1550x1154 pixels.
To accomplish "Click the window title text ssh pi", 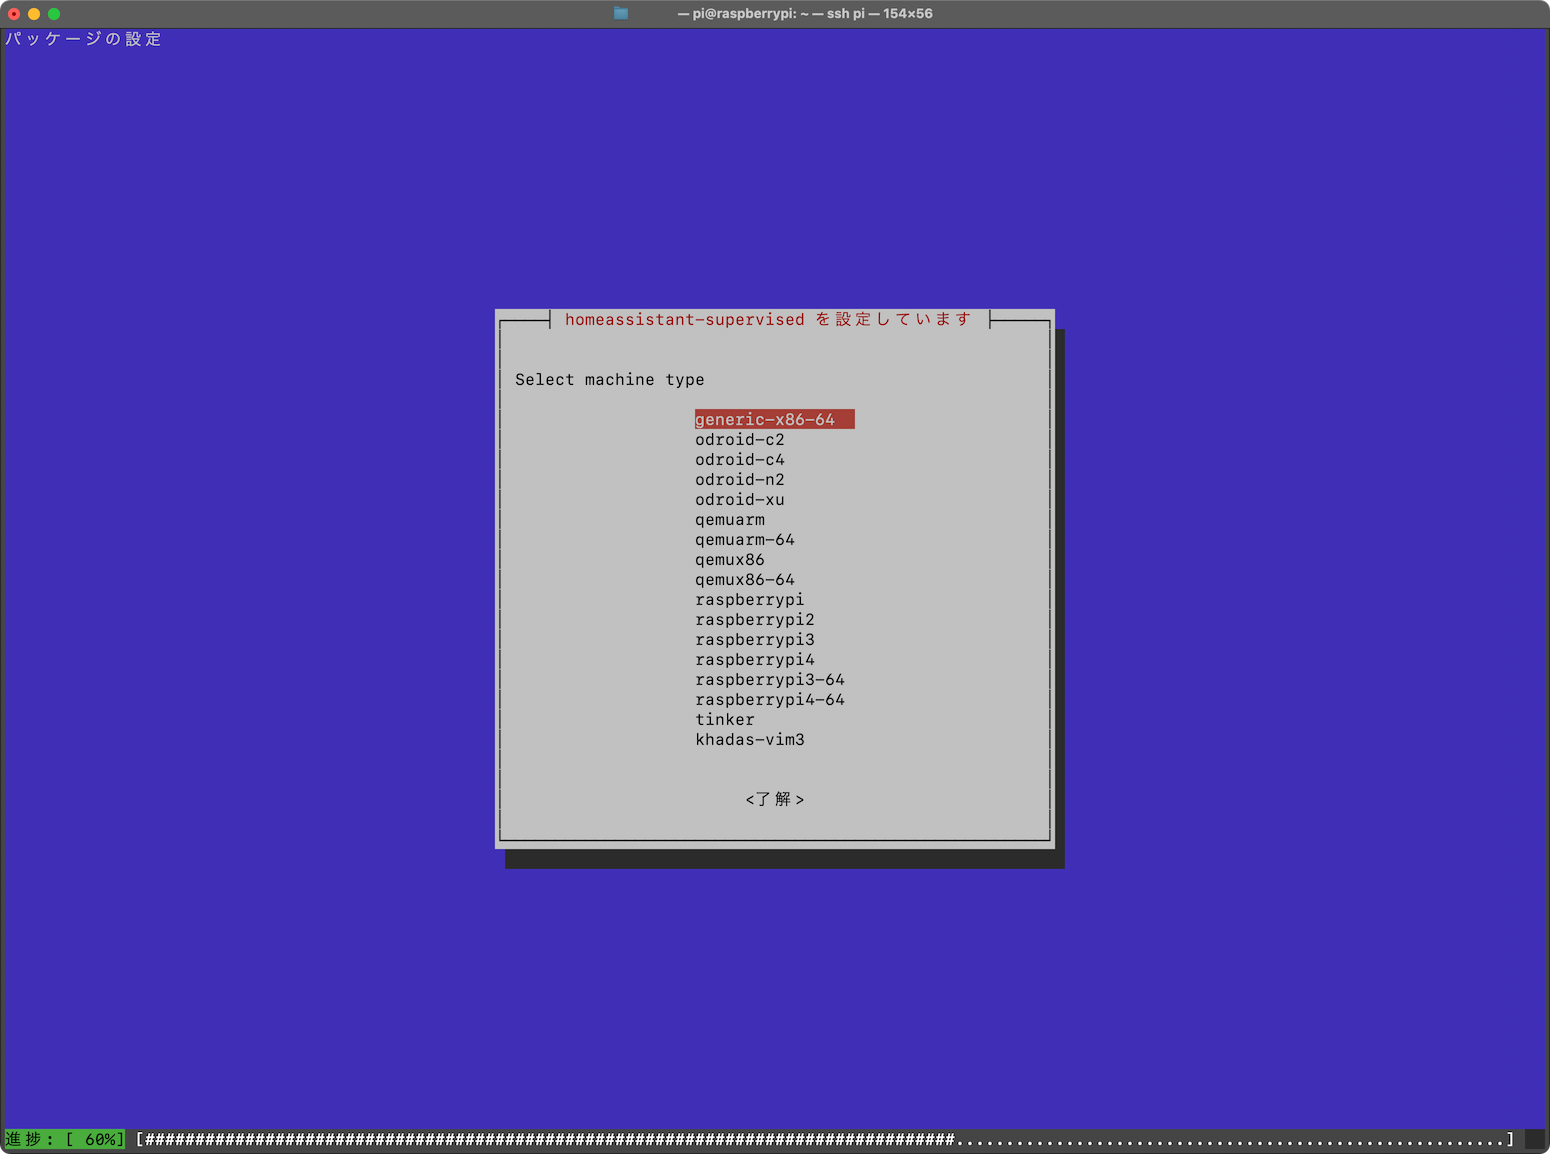I will coord(846,13).
